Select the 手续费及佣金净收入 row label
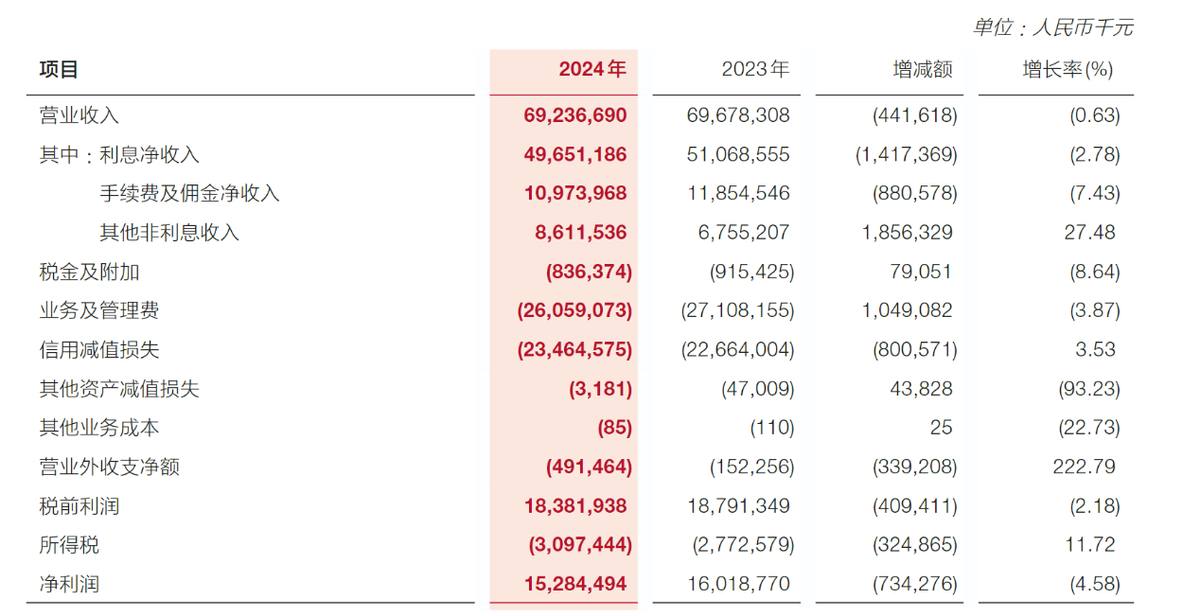Image resolution: width=1200 pixels, height=616 pixels. click(189, 194)
